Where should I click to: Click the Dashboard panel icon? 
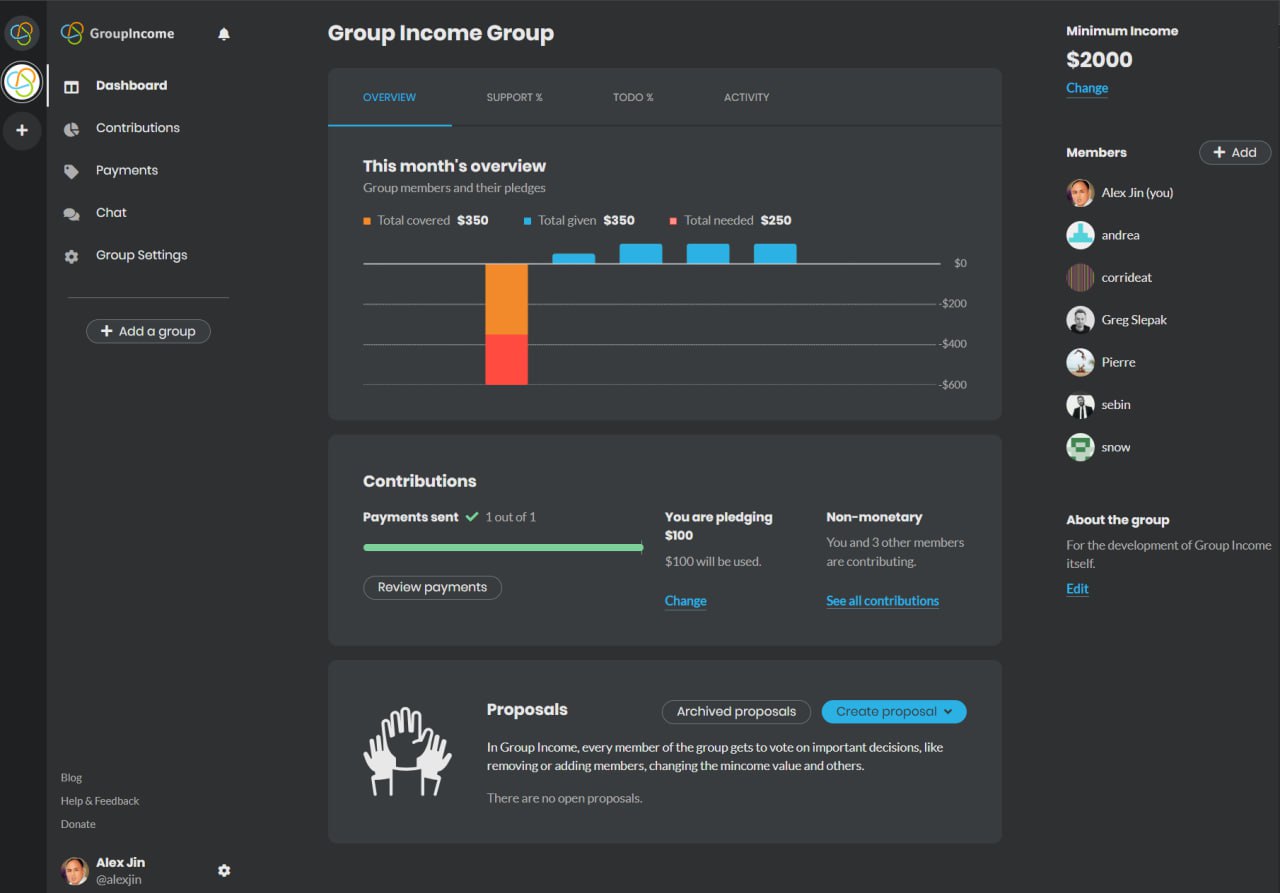71,87
